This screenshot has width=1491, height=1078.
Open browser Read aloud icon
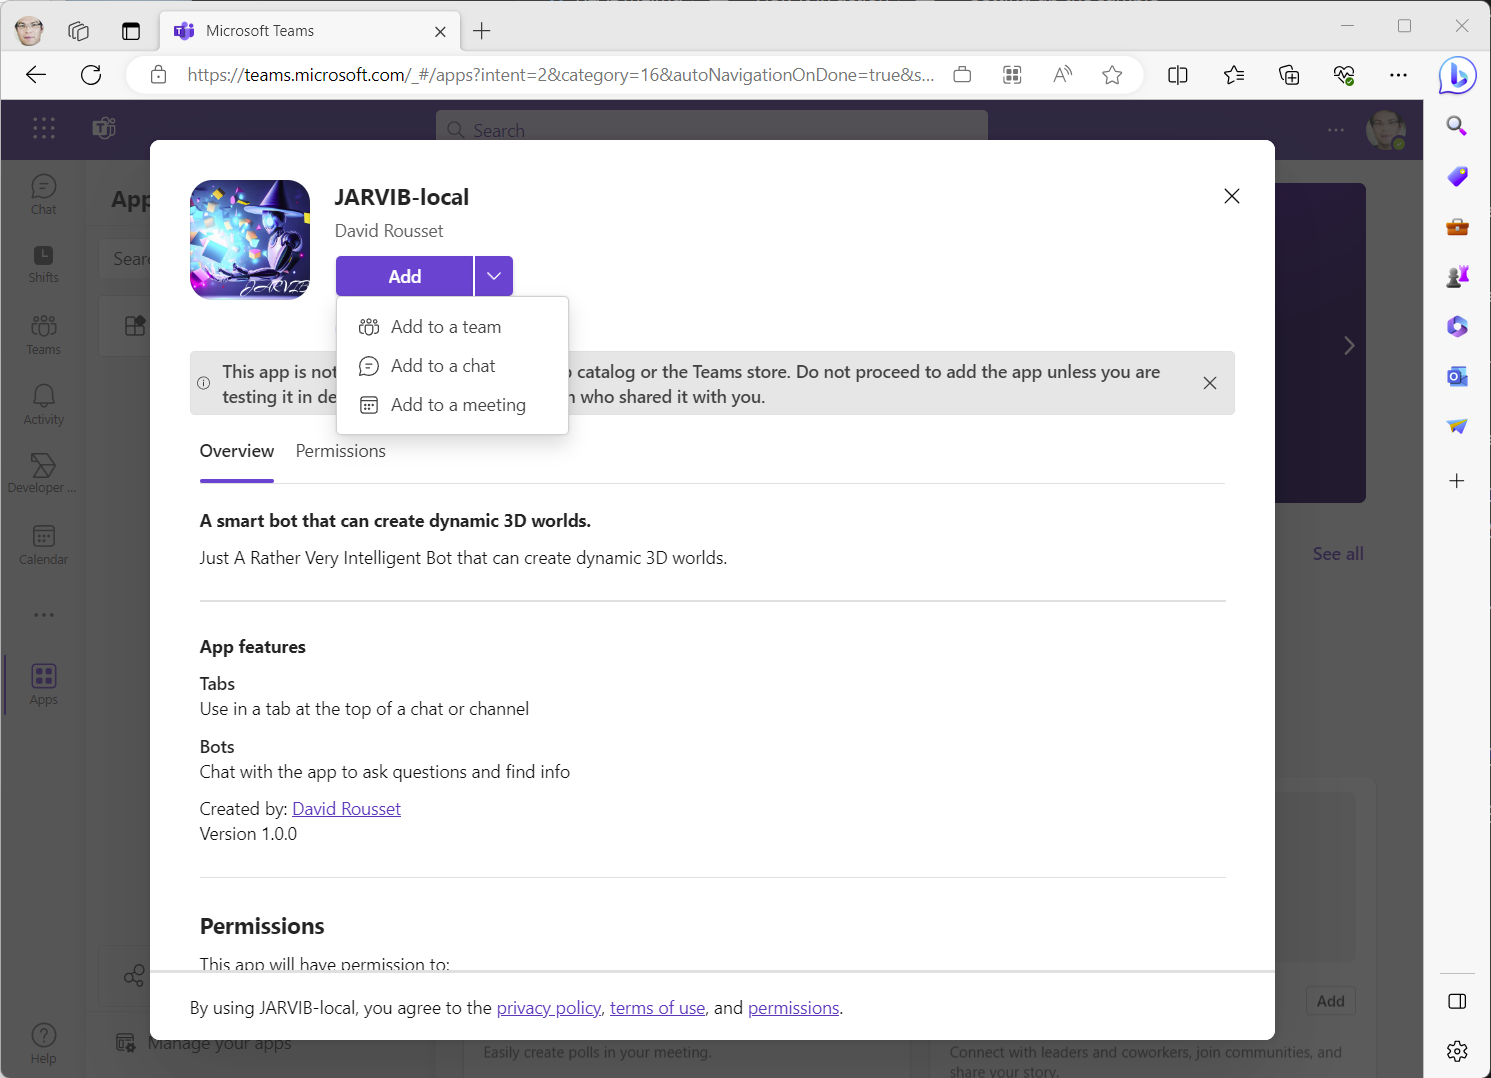coord(1062,75)
